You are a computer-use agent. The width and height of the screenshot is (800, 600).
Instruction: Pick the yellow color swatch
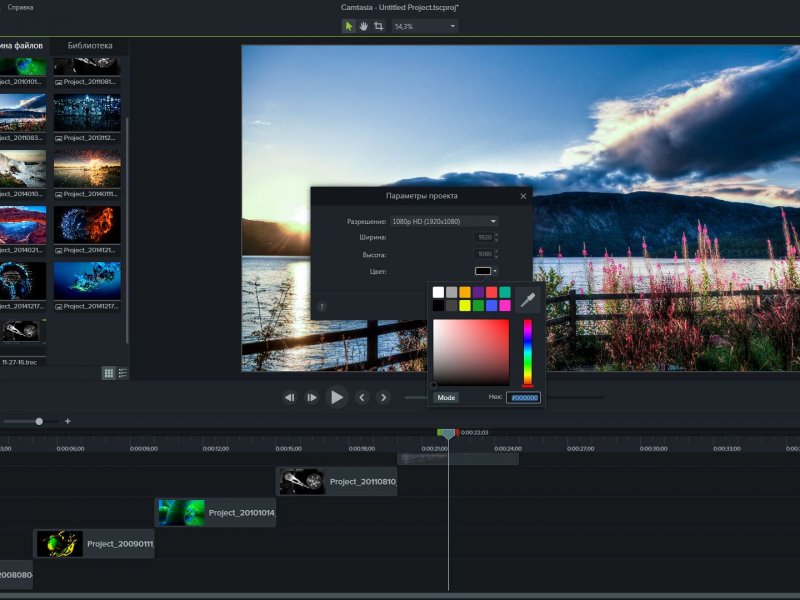click(x=465, y=305)
